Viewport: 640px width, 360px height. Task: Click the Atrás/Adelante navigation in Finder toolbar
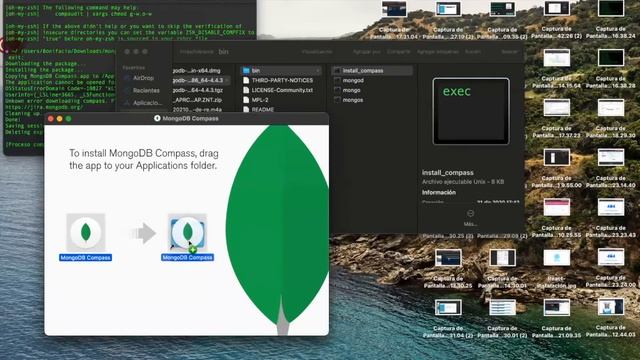pos(197,52)
